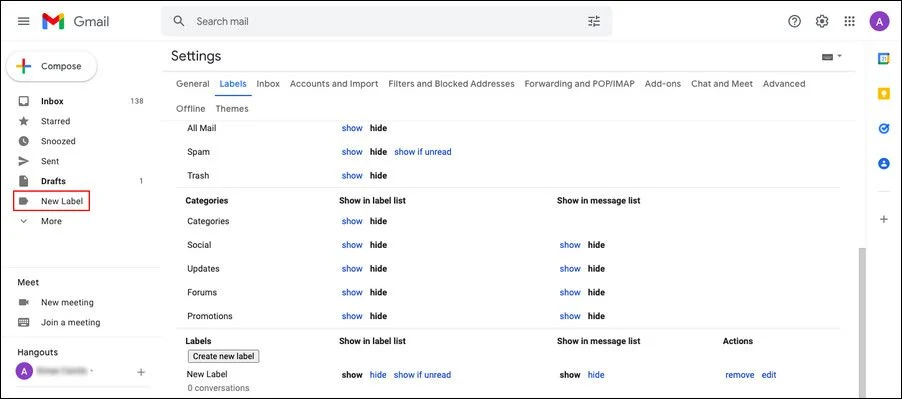Open input tools dropdown arrow
This screenshot has width=902, height=399.
pos(840,56)
